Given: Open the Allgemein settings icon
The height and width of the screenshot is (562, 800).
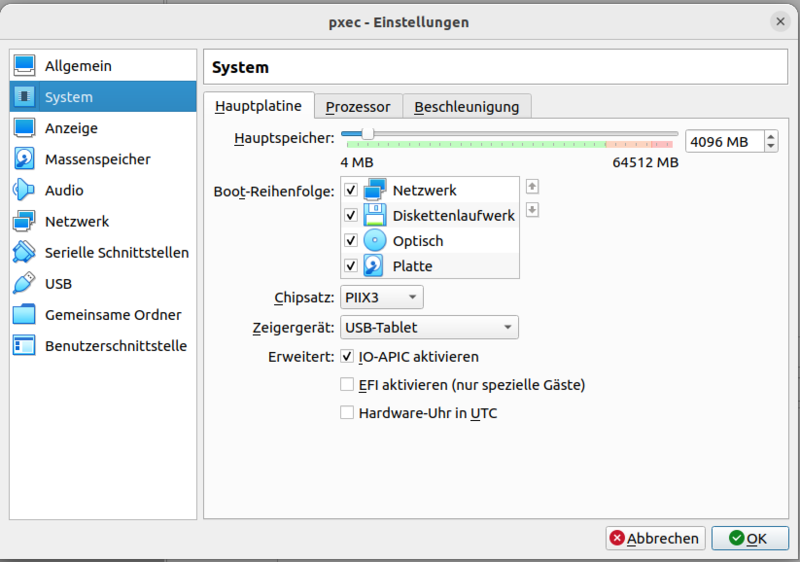Looking at the screenshot, I should tap(25, 66).
